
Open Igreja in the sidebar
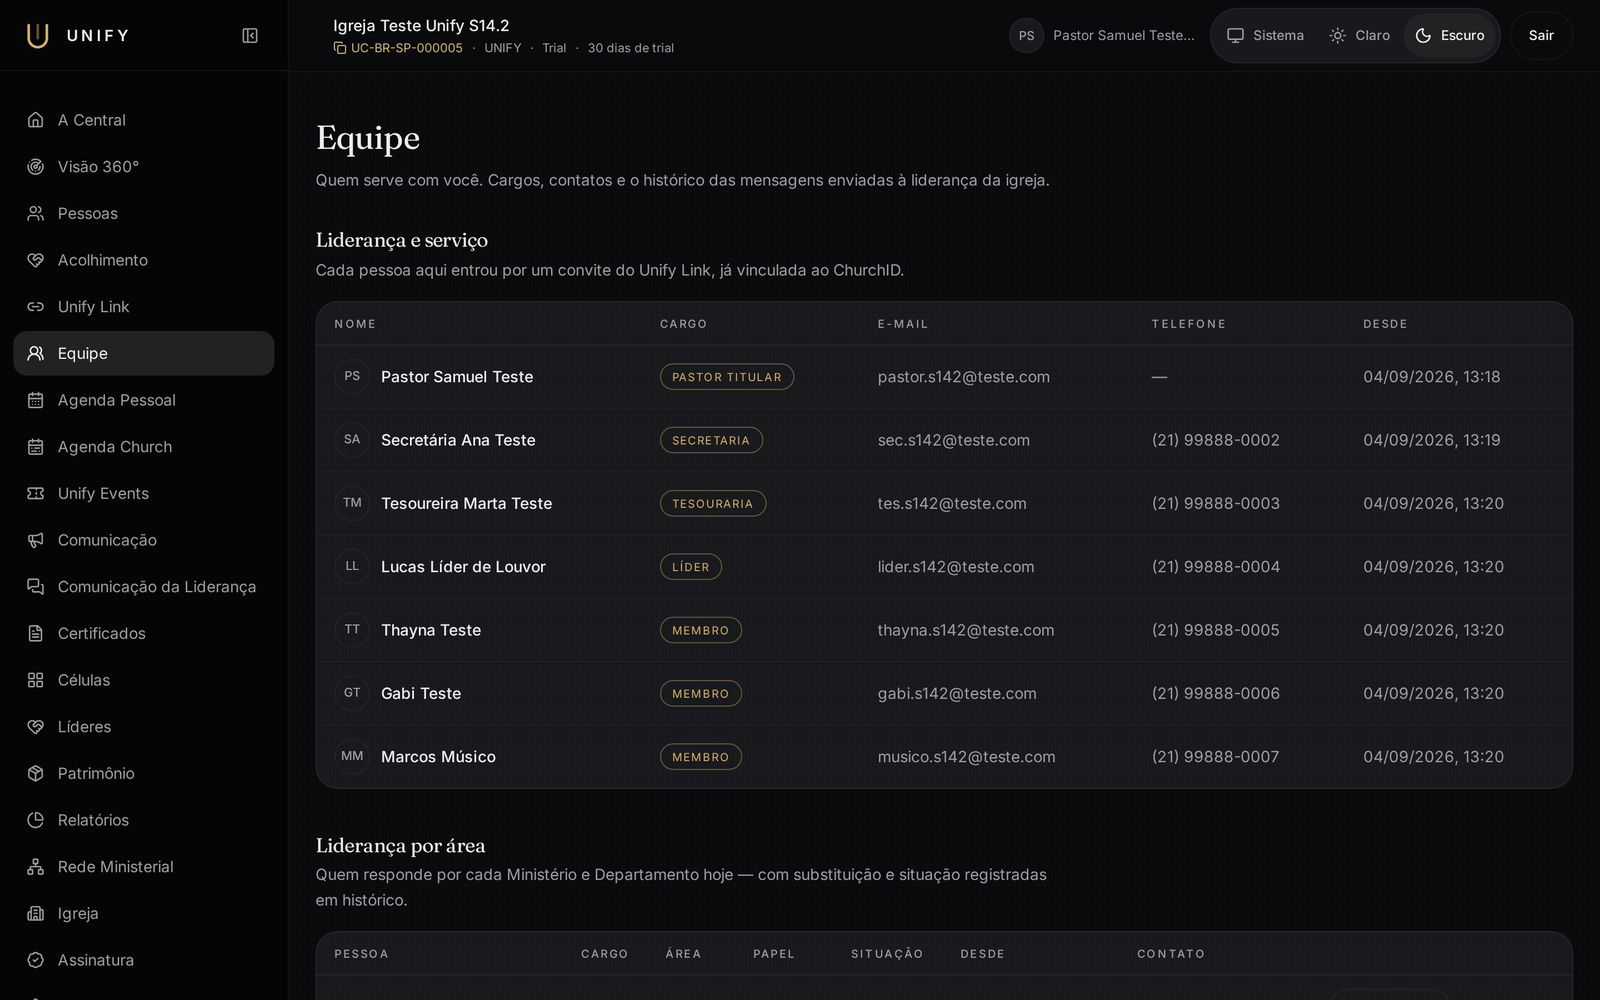coord(144,913)
